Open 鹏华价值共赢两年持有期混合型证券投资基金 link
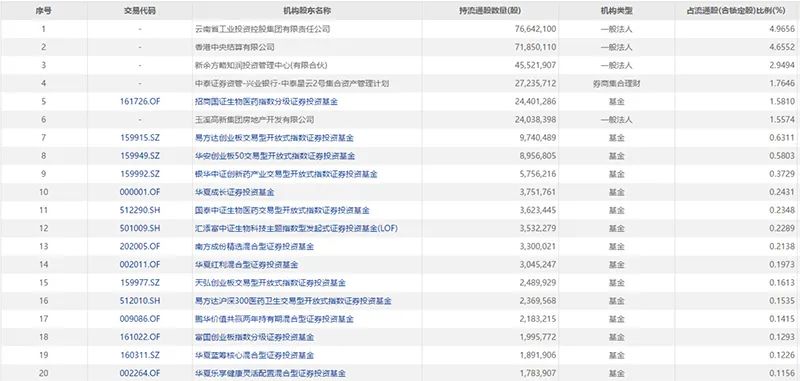Viewport: 800px width, 381px height. [x=274, y=319]
